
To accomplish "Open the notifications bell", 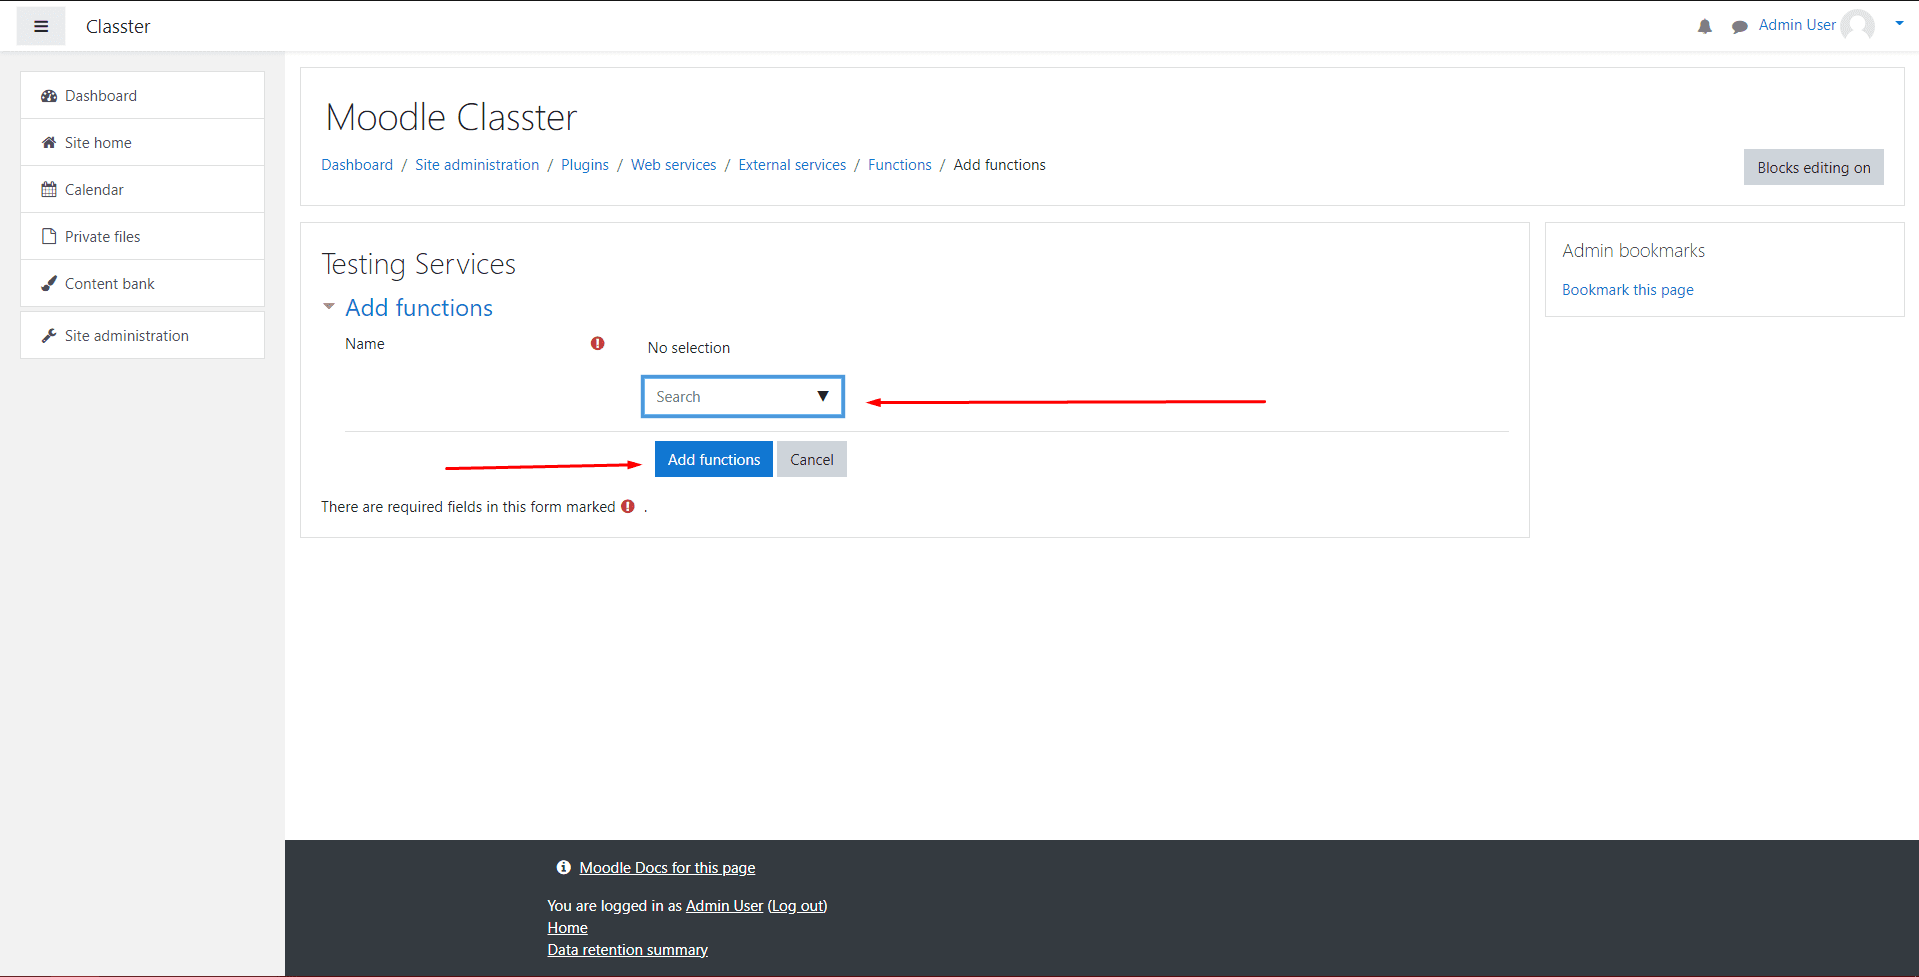I will click(1705, 27).
